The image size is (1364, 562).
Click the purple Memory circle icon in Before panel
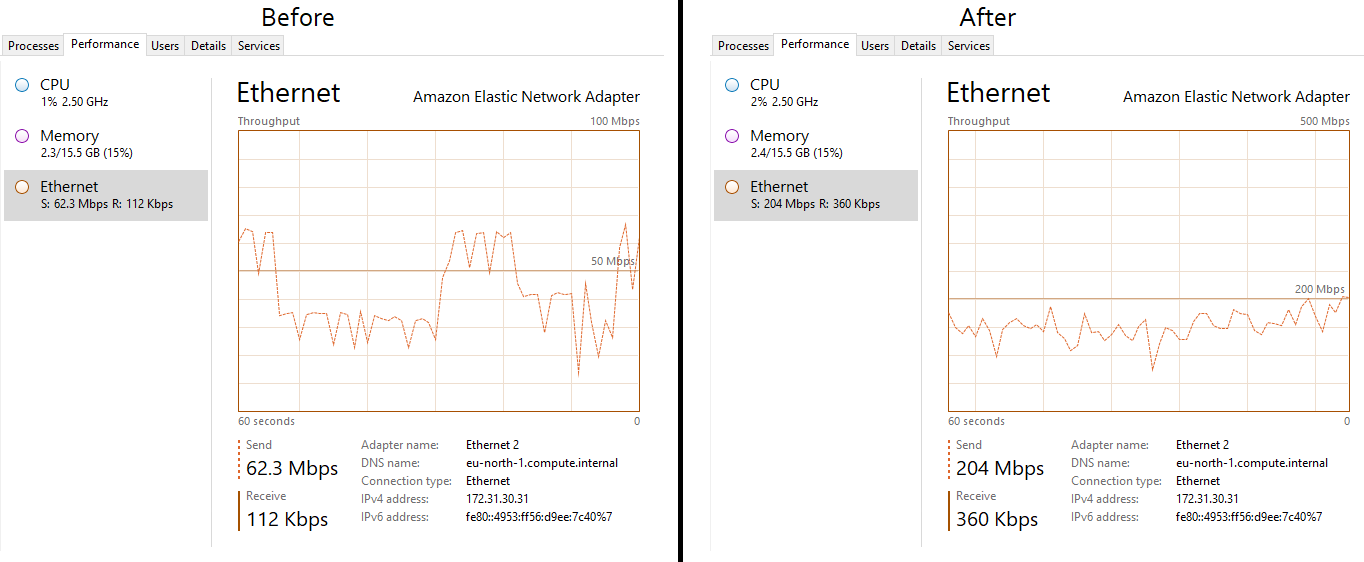coord(22,136)
